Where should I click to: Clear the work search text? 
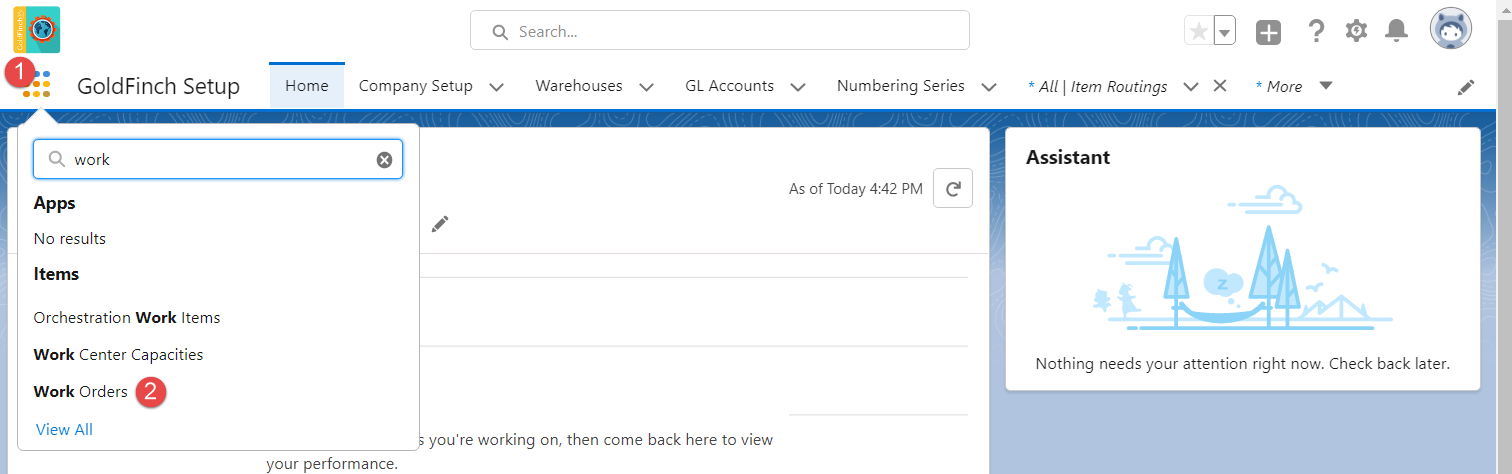pos(384,160)
